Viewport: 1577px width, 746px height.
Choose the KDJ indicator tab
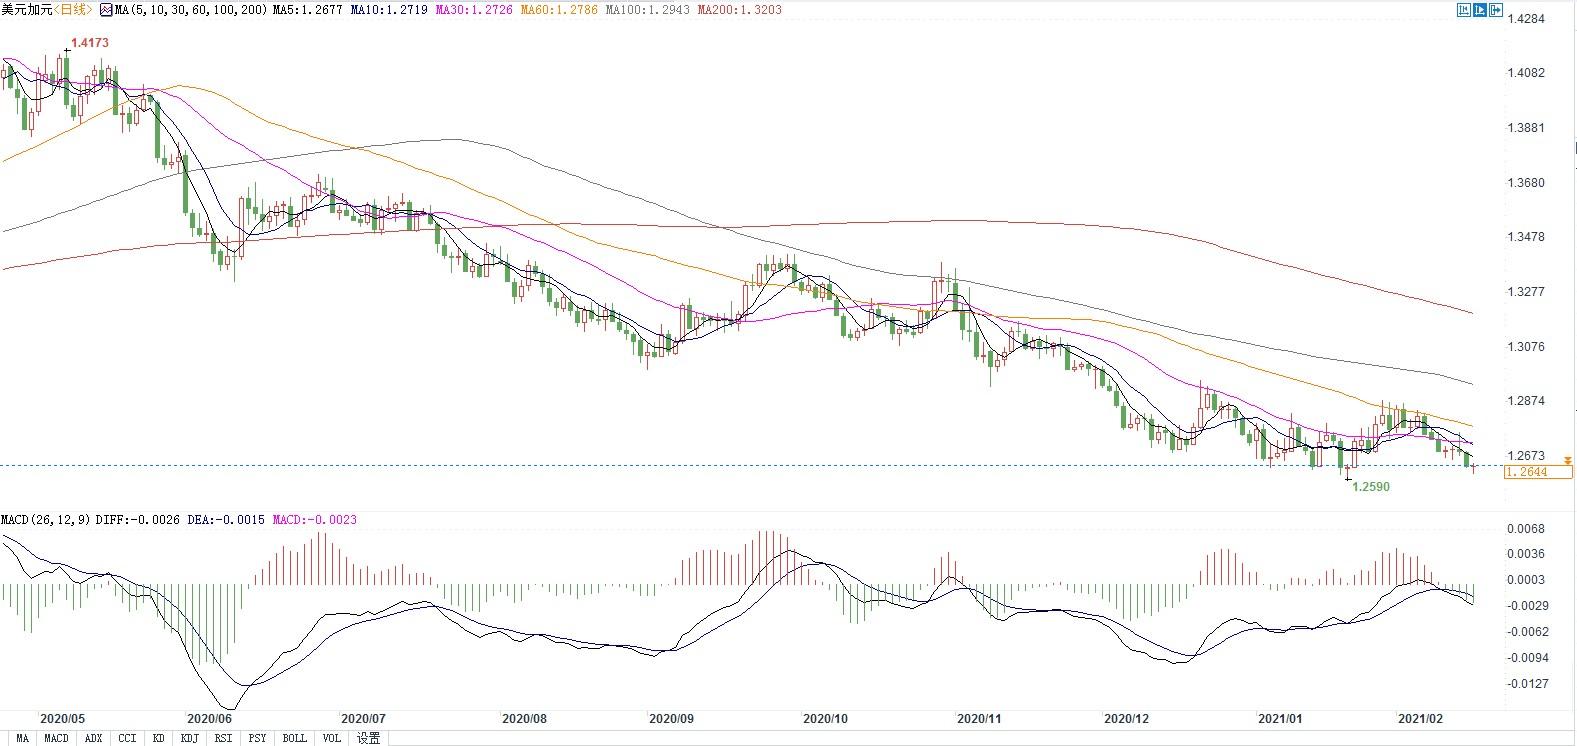click(189, 738)
